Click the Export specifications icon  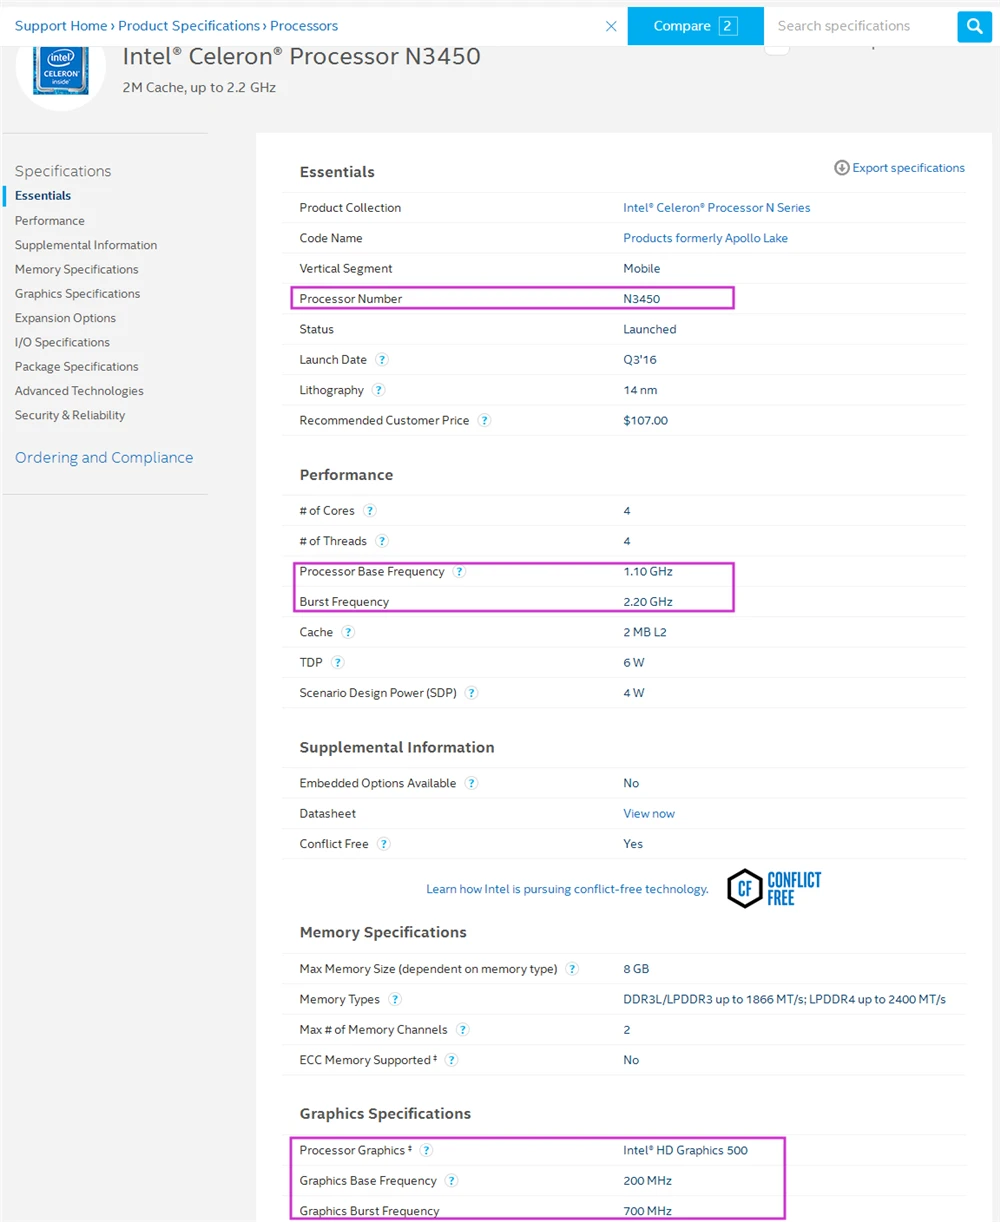click(841, 168)
